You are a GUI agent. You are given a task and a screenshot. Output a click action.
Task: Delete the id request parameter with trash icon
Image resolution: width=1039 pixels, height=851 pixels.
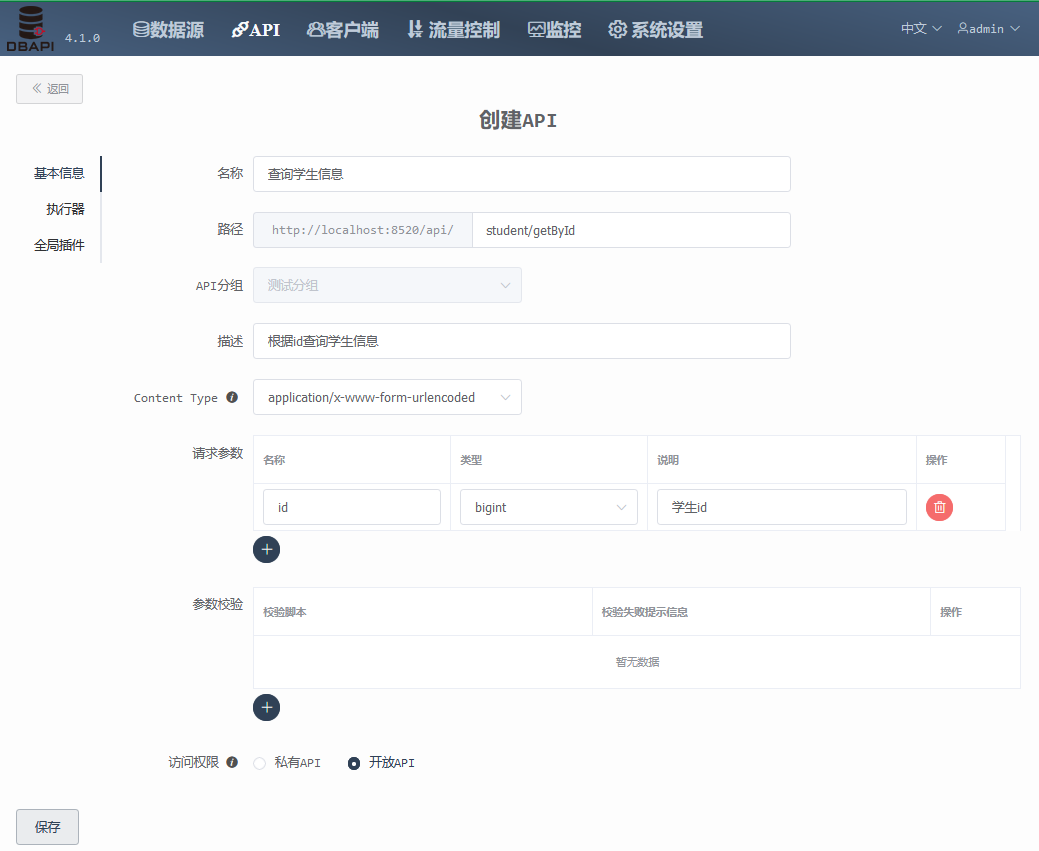(x=938, y=507)
